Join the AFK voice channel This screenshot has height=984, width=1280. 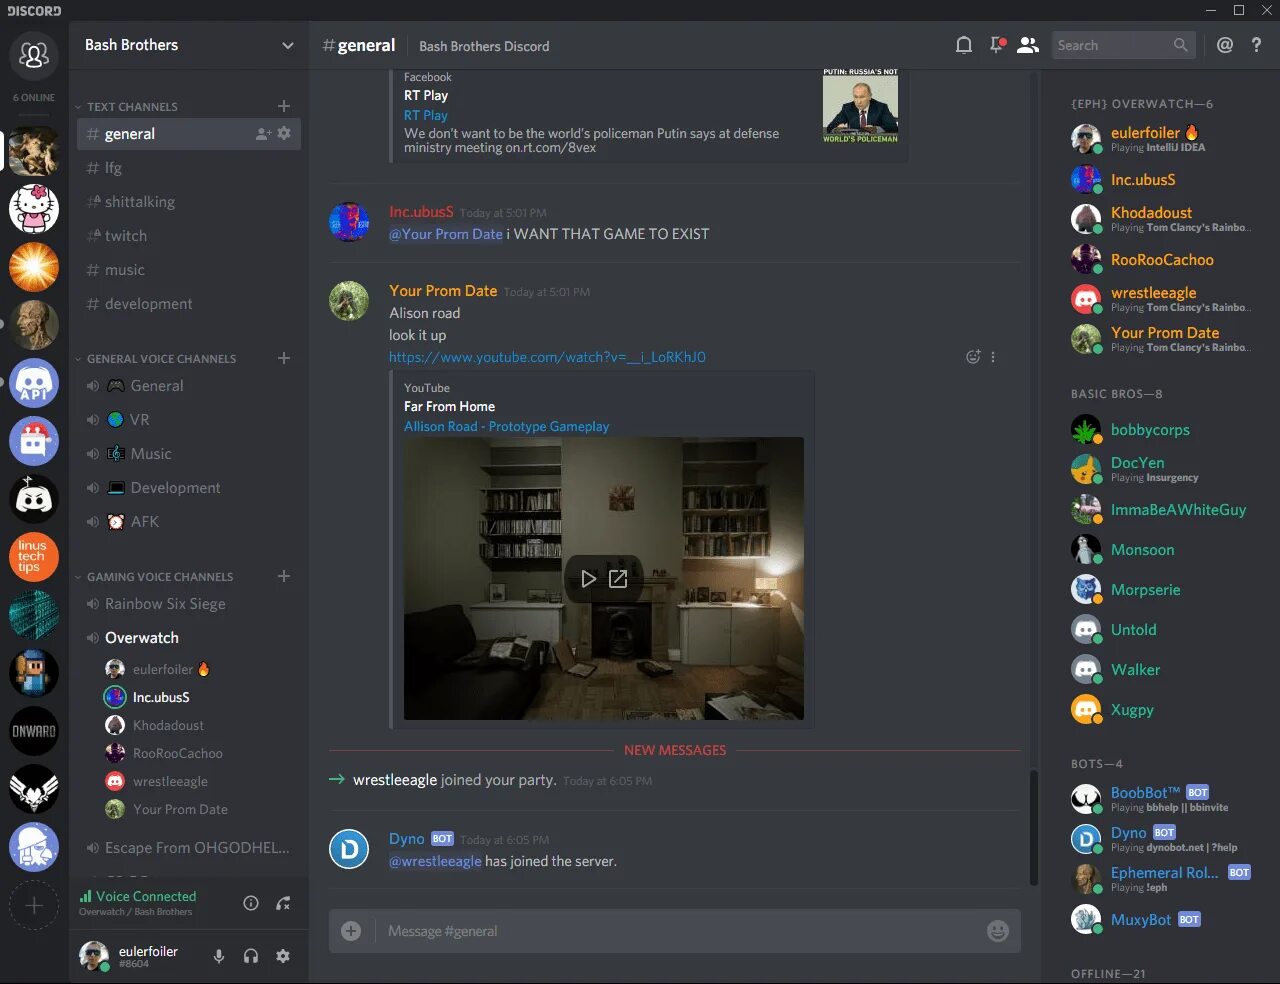coord(189,522)
